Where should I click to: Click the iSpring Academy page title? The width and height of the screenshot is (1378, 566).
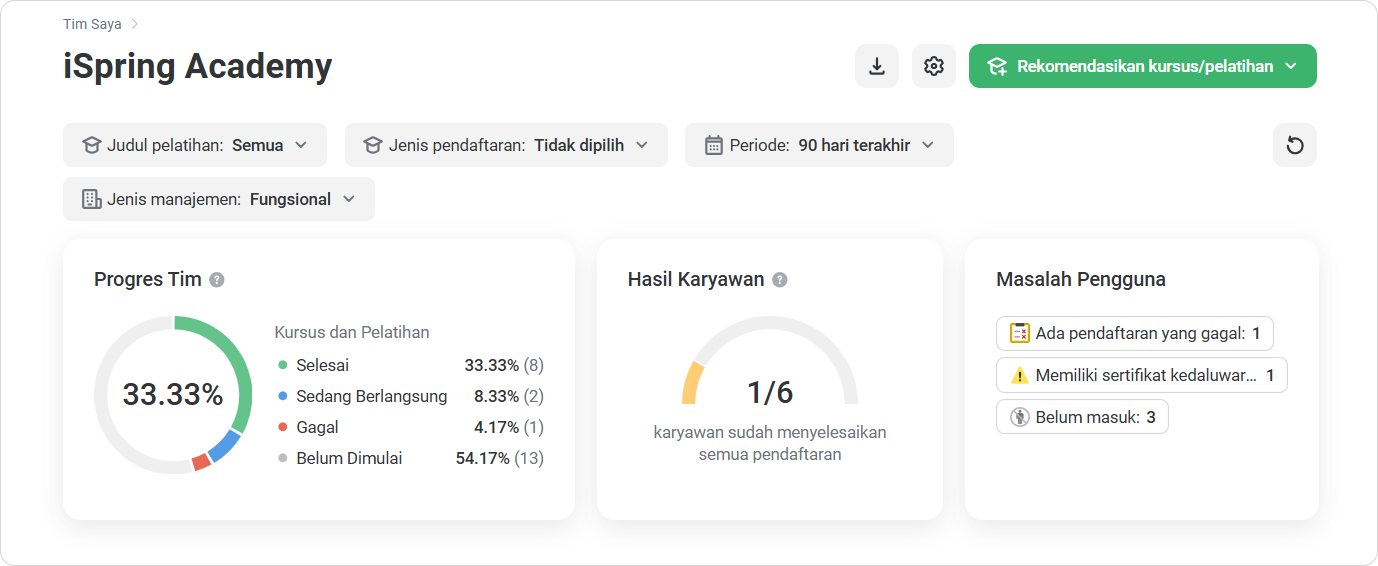[198, 66]
